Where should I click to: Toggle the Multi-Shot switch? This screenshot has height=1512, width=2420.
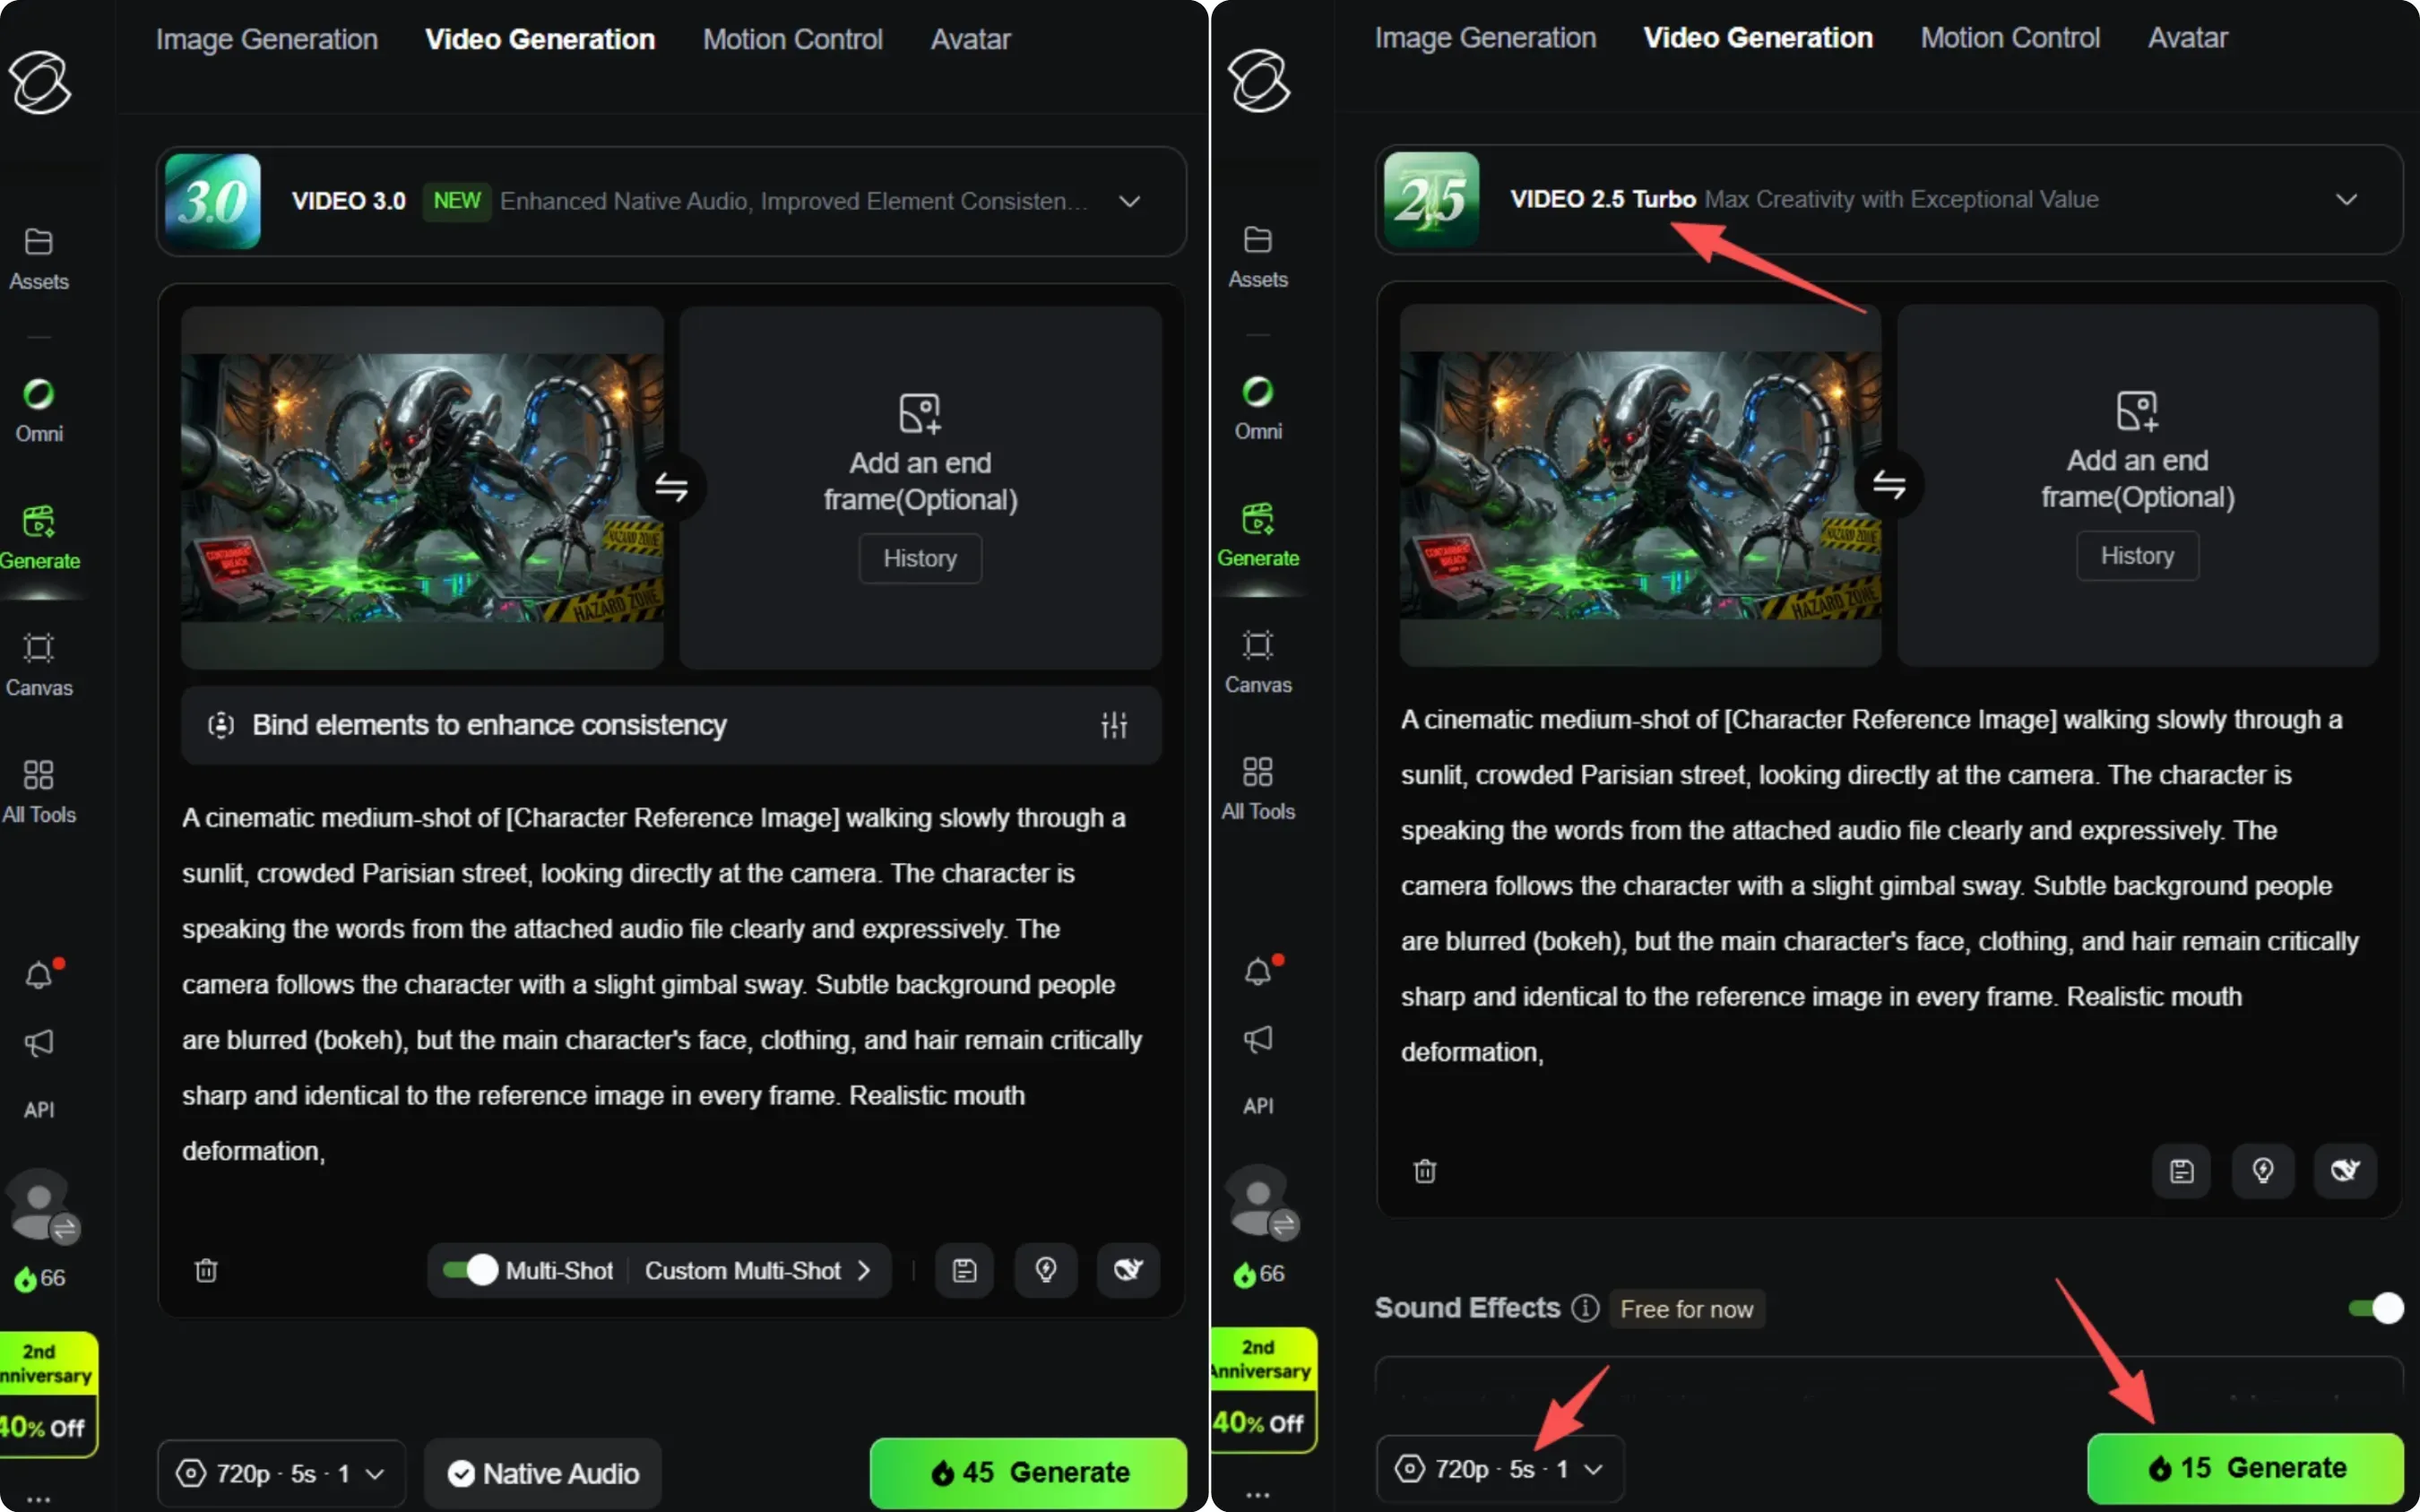point(470,1270)
